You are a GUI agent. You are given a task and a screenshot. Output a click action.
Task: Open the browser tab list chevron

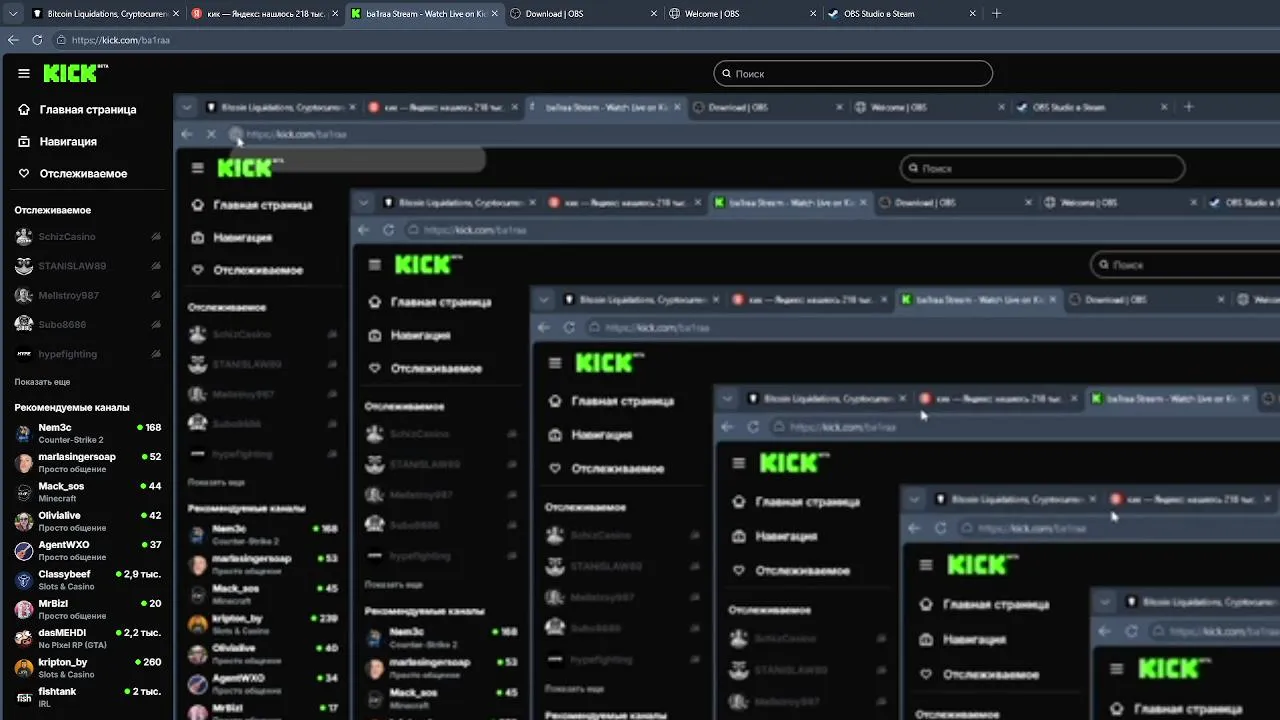coord(13,14)
